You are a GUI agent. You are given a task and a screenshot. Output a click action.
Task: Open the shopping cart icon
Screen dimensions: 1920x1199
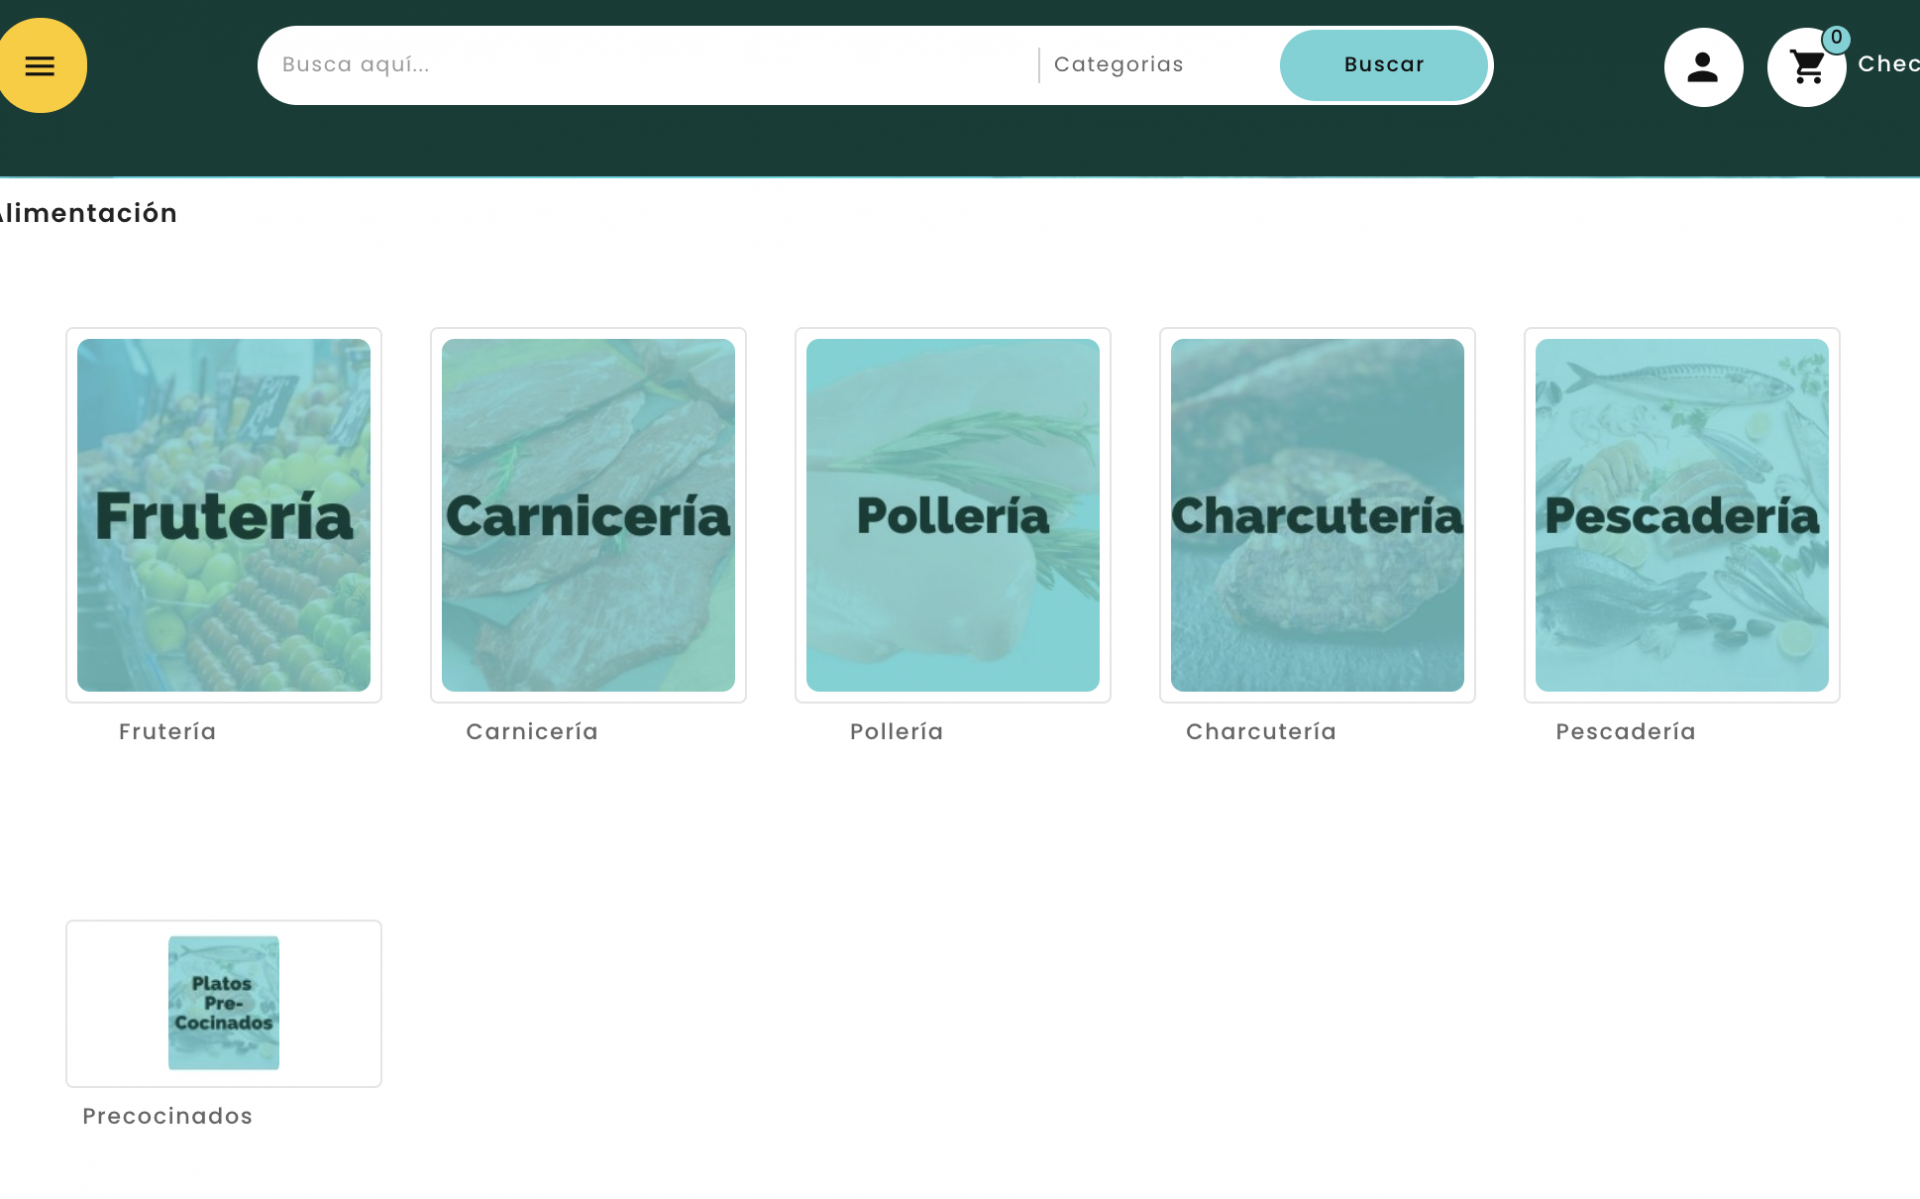(1805, 69)
